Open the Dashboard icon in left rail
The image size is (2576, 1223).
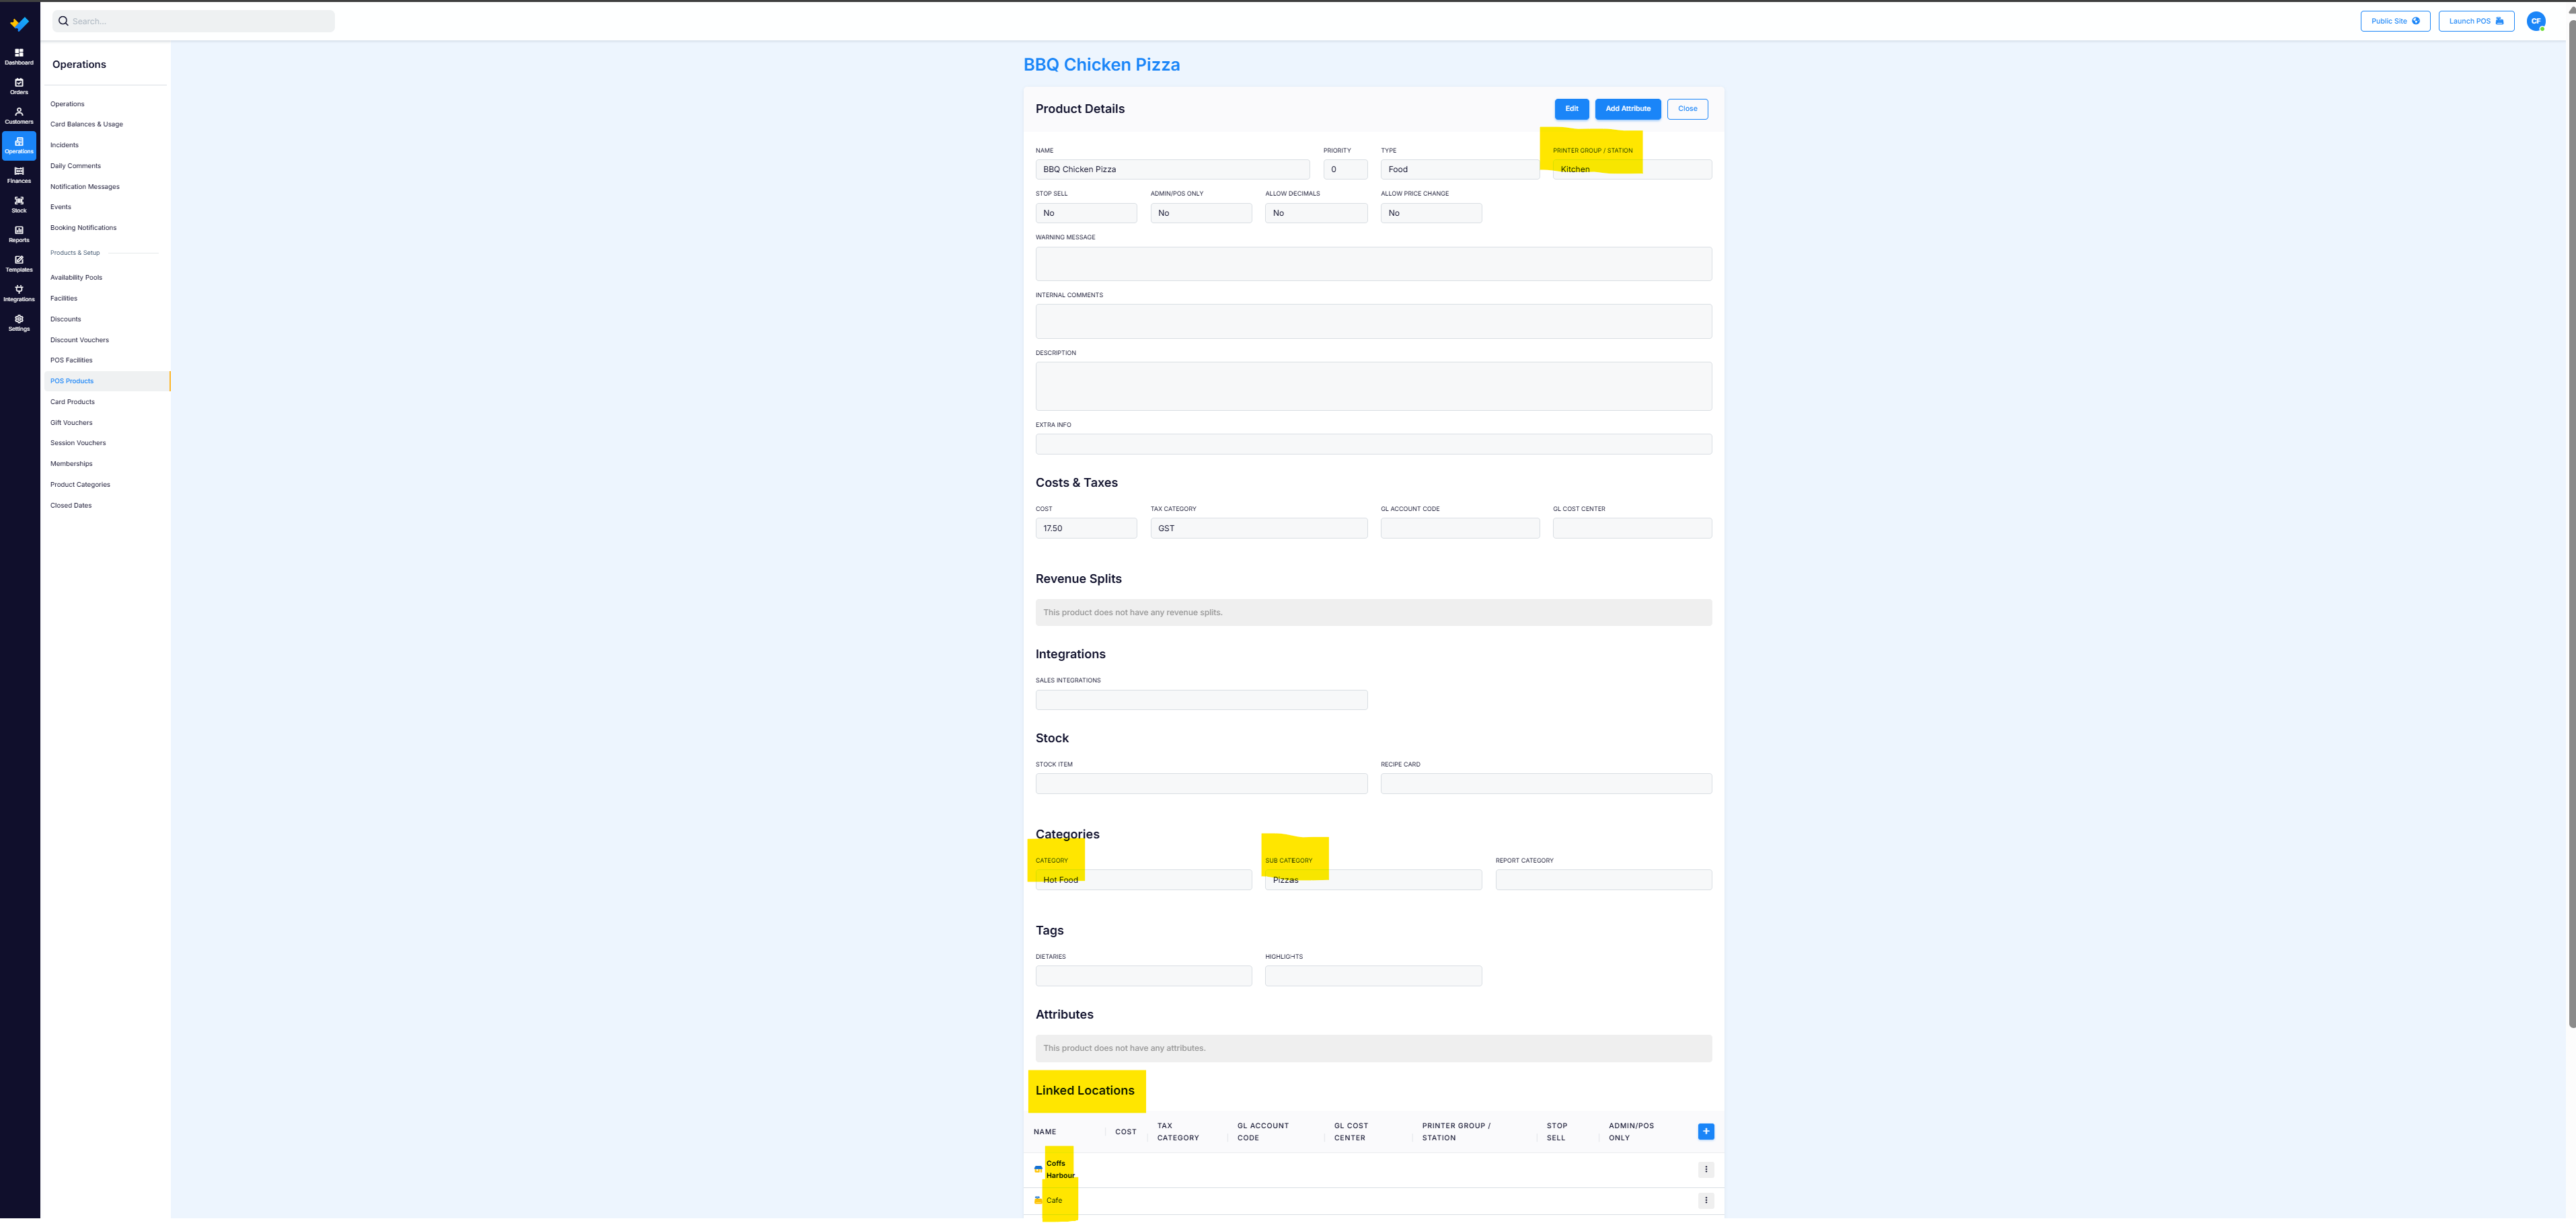coord(19,56)
